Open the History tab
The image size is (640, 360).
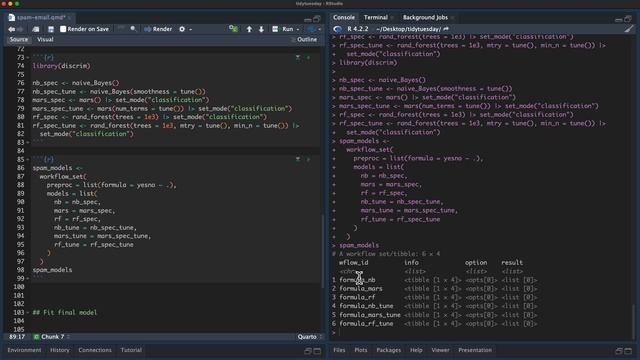(x=60, y=350)
